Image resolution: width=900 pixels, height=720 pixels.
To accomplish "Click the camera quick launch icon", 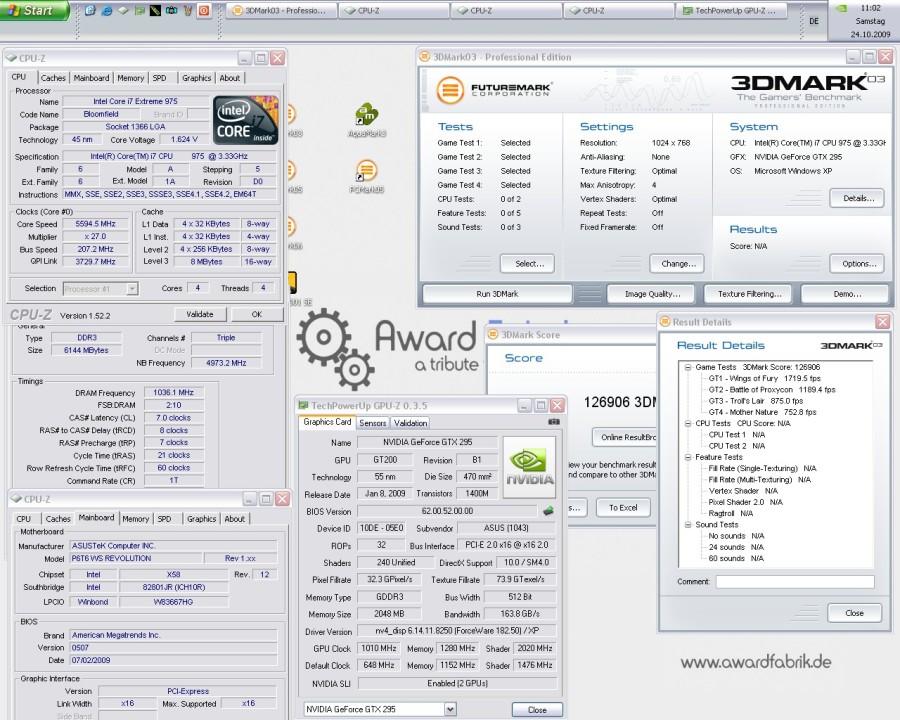I will click(171, 10).
